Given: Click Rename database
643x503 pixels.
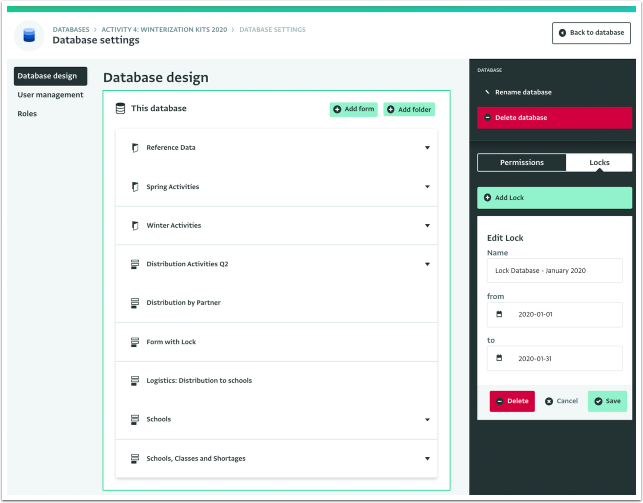Looking at the screenshot, I should tap(523, 93).
